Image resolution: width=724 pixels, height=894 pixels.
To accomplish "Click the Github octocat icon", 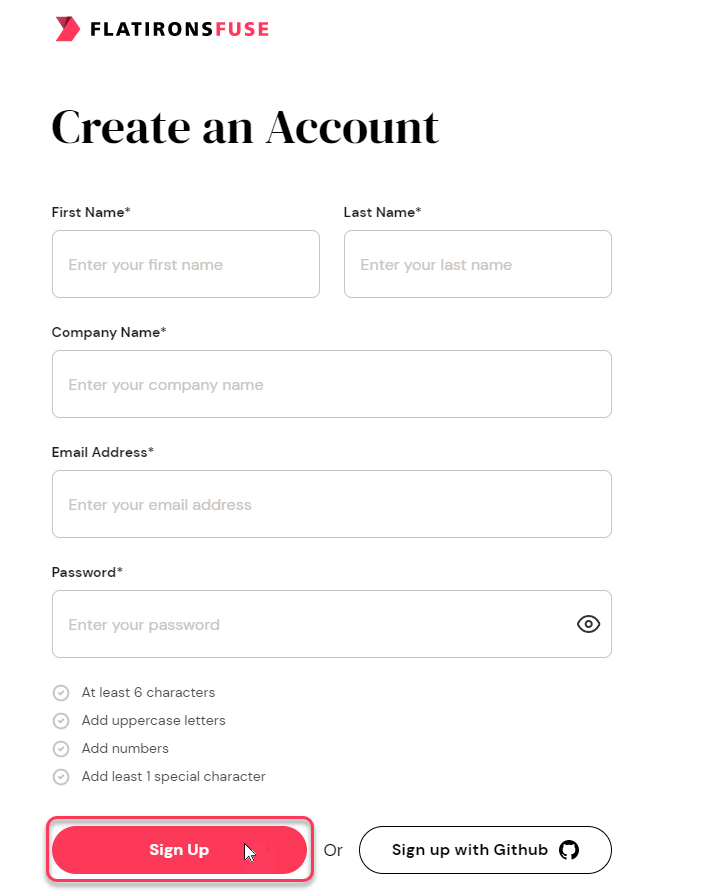I will click(x=569, y=850).
